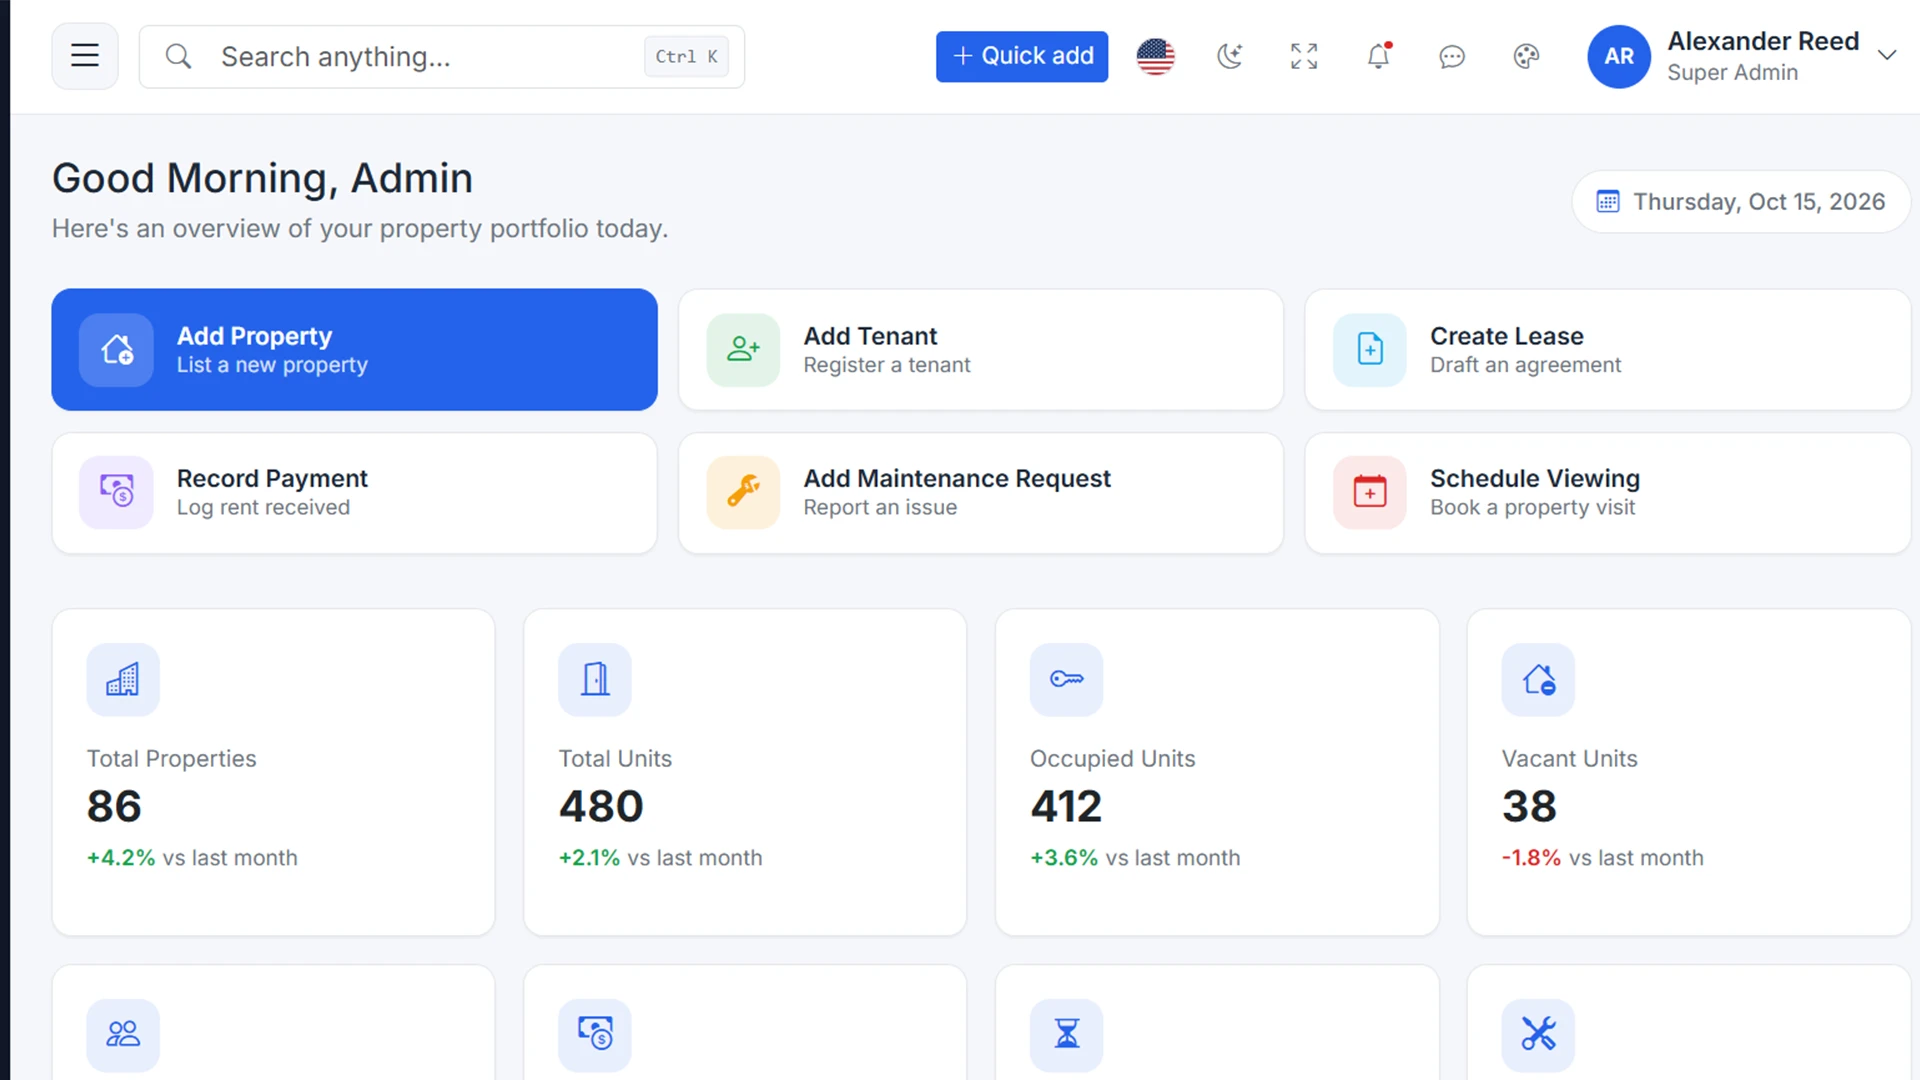
Task: Click the Record Payment money icon
Action: 116,492
